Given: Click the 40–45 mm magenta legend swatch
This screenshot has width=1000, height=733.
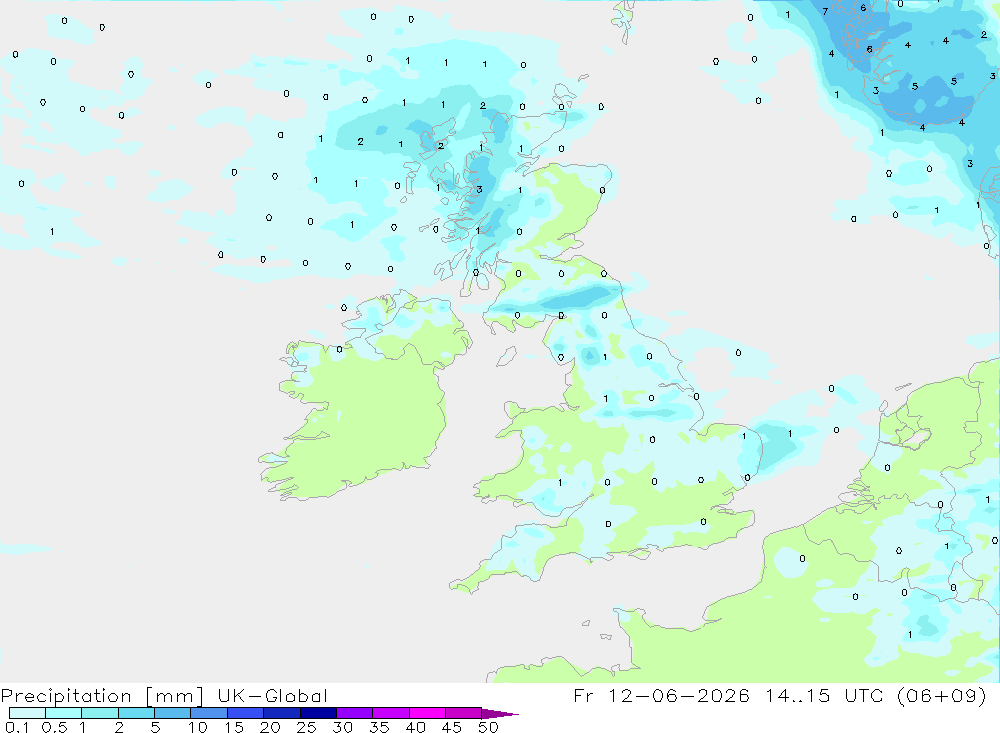Looking at the screenshot, I should (x=427, y=713).
